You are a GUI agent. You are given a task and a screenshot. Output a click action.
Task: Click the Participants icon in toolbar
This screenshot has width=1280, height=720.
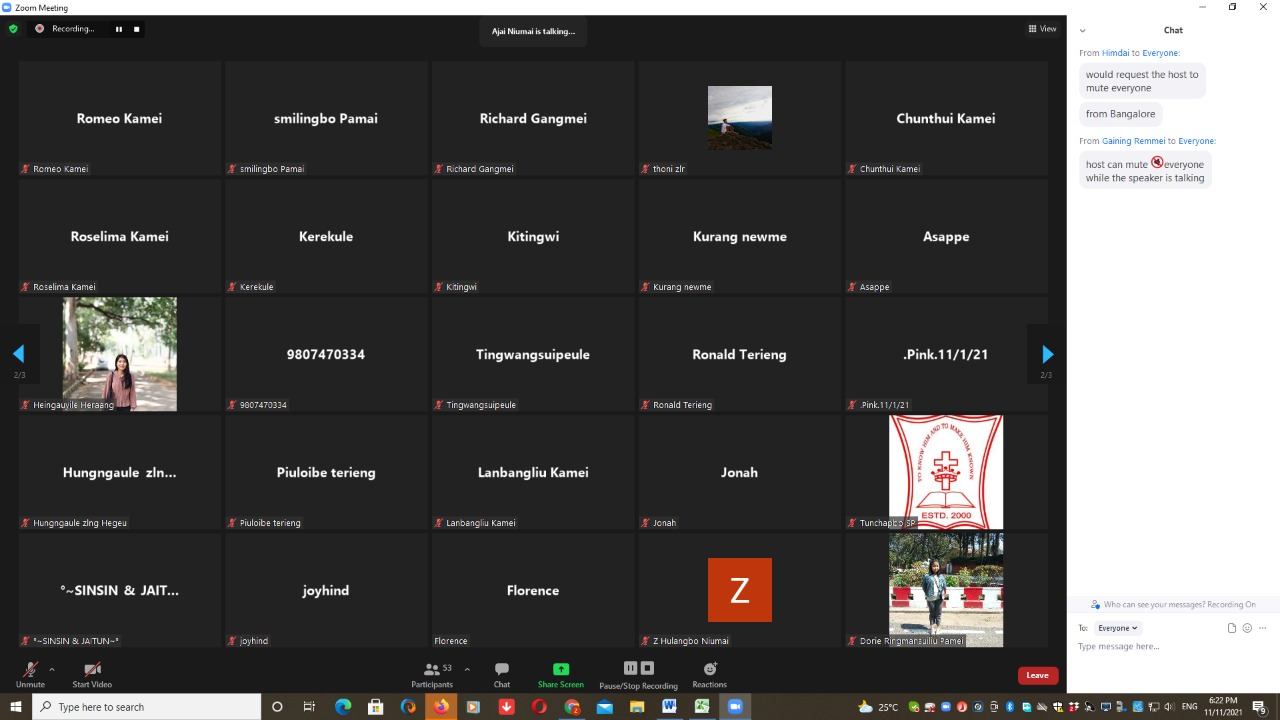[x=432, y=674]
